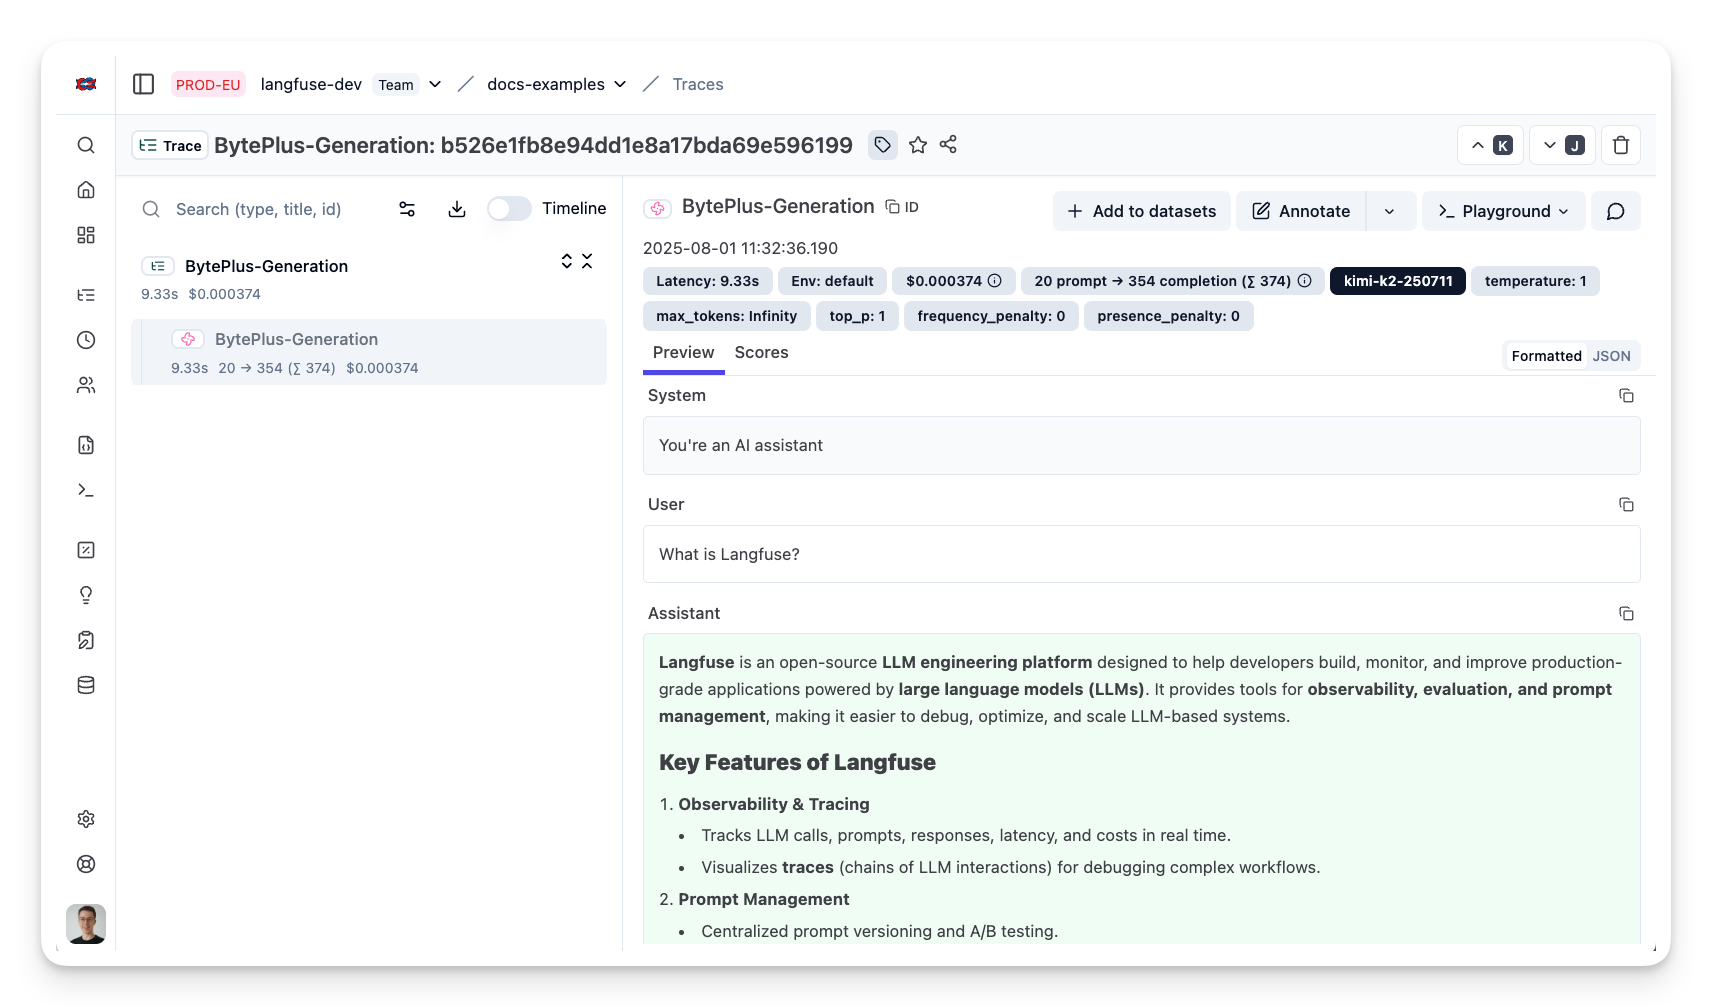The width and height of the screenshot is (1712, 1007).
Task: Open filter settings icon near search
Action: pos(407,209)
